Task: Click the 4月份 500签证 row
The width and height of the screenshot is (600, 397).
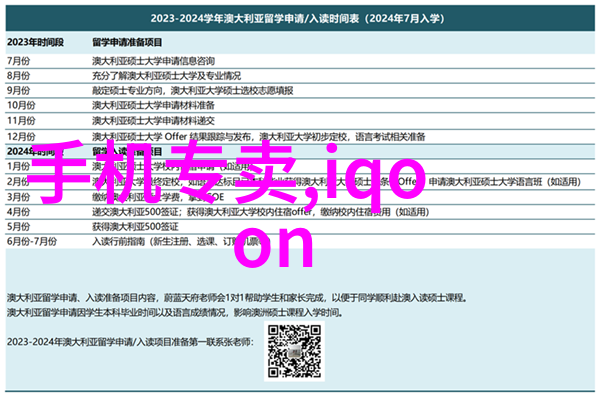Action: (300, 212)
